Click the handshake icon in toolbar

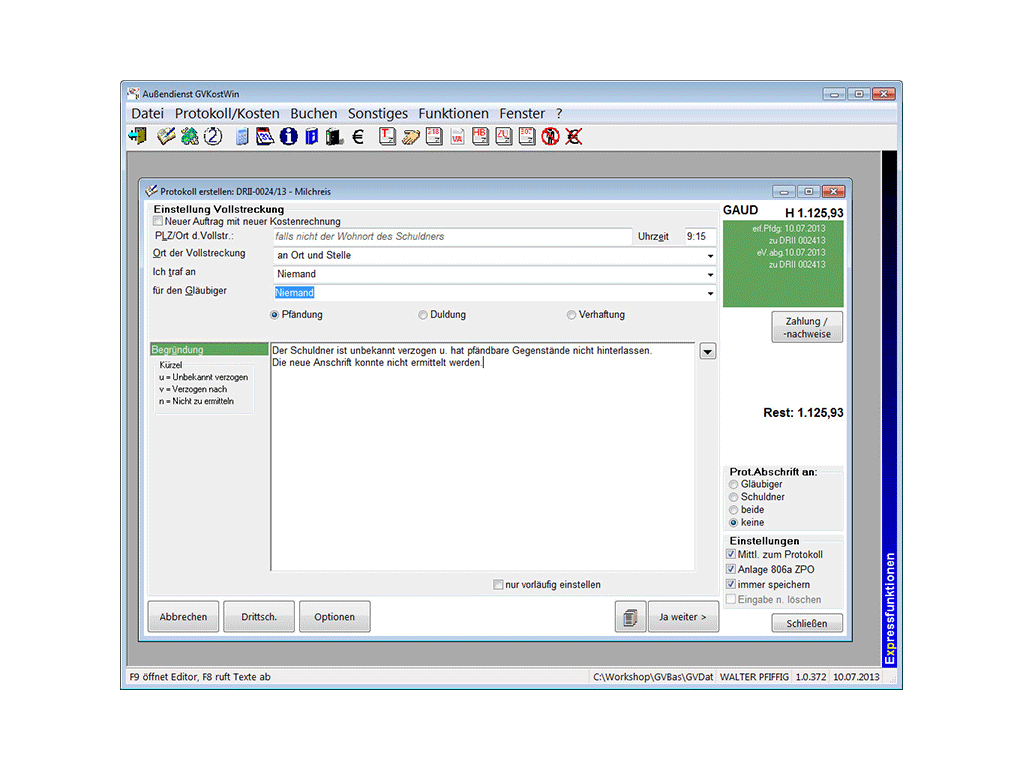pyautogui.click(x=411, y=137)
